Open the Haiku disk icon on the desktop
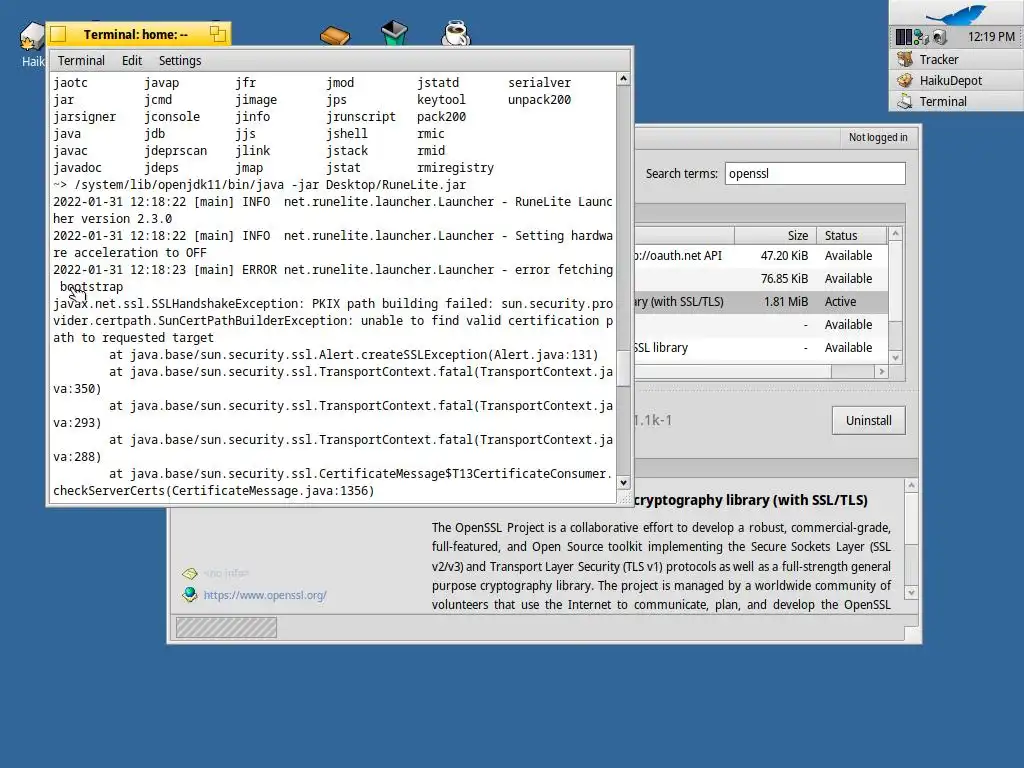The height and width of the screenshot is (768, 1024). [x=31, y=37]
